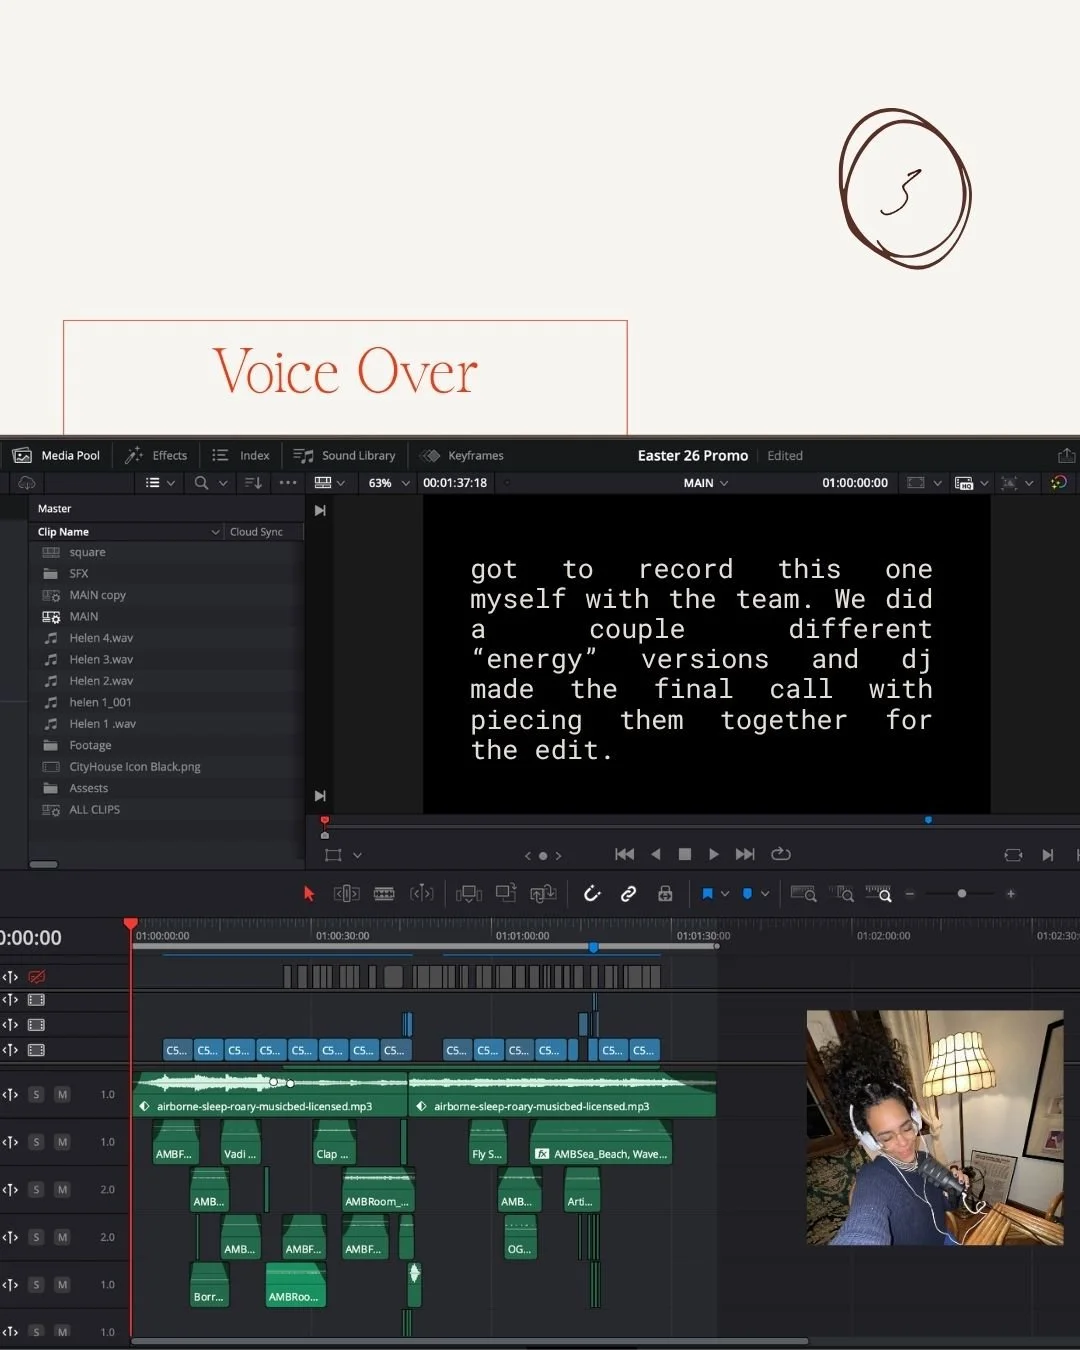The width and height of the screenshot is (1080, 1350).
Task: Add a blue flag to the clip
Action: (x=708, y=894)
